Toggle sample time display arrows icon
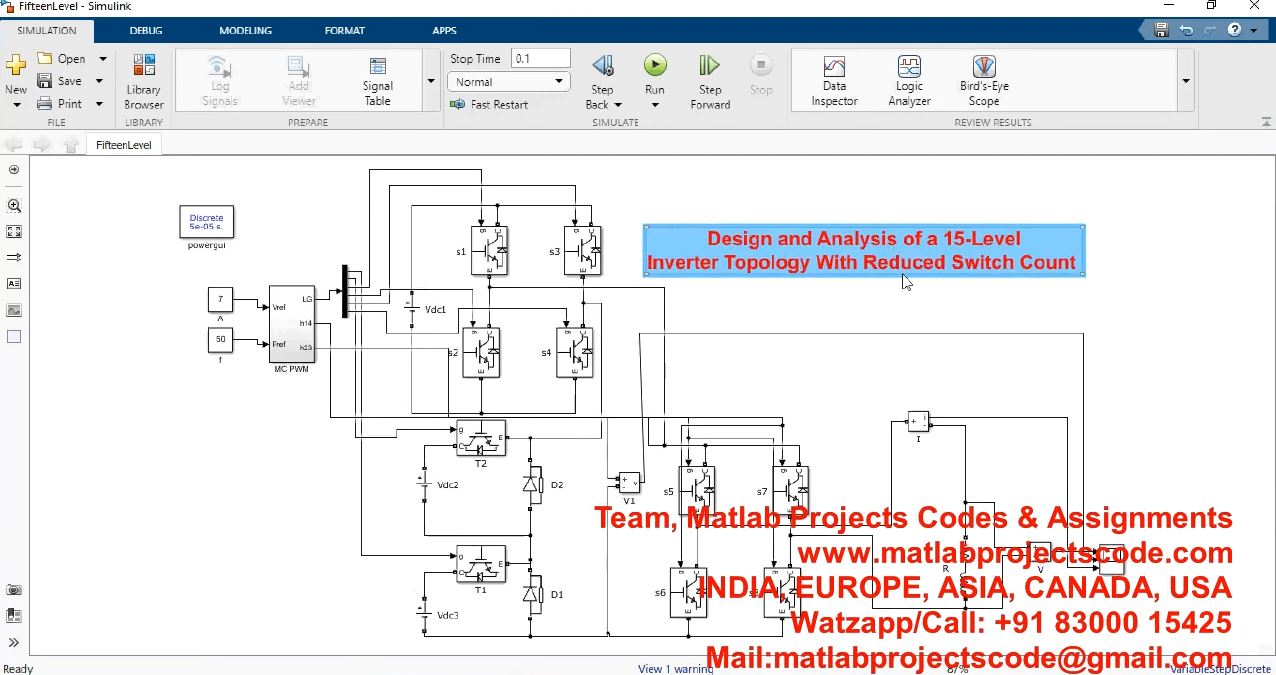1276x675 pixels. [x=14, y=258]
